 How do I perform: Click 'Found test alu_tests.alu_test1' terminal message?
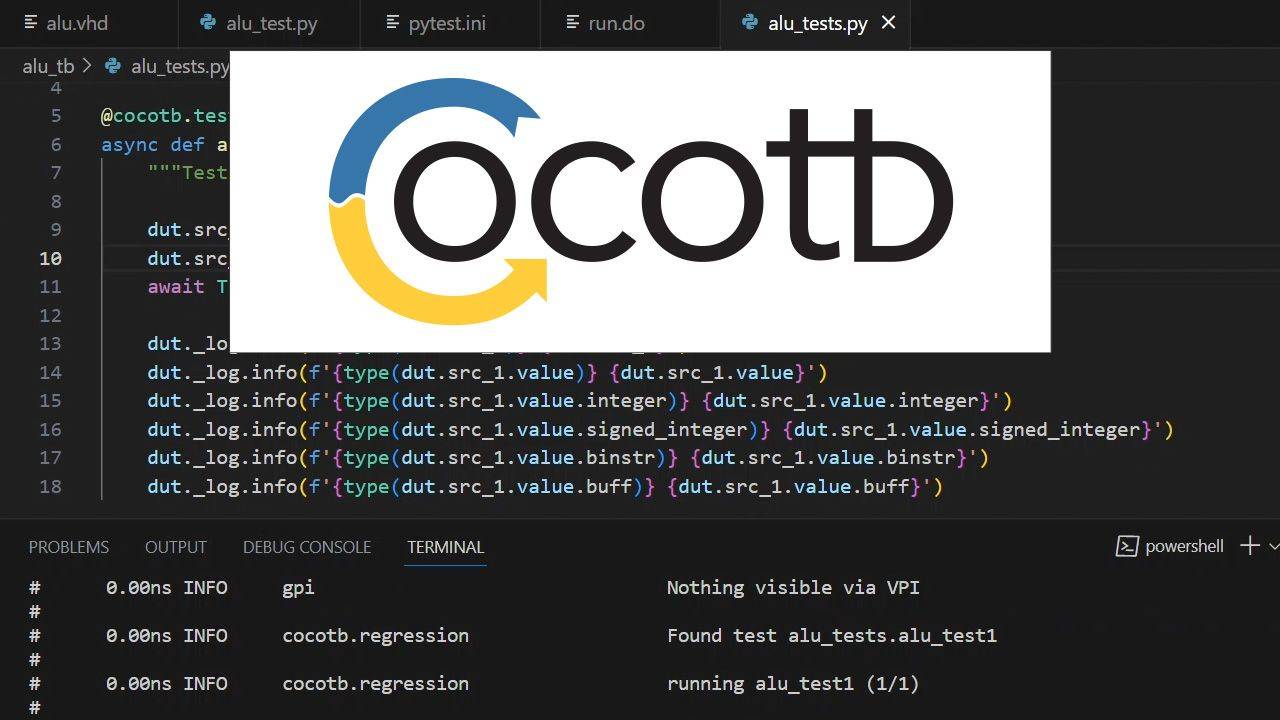pyautogui.click(x=832, y=636)
